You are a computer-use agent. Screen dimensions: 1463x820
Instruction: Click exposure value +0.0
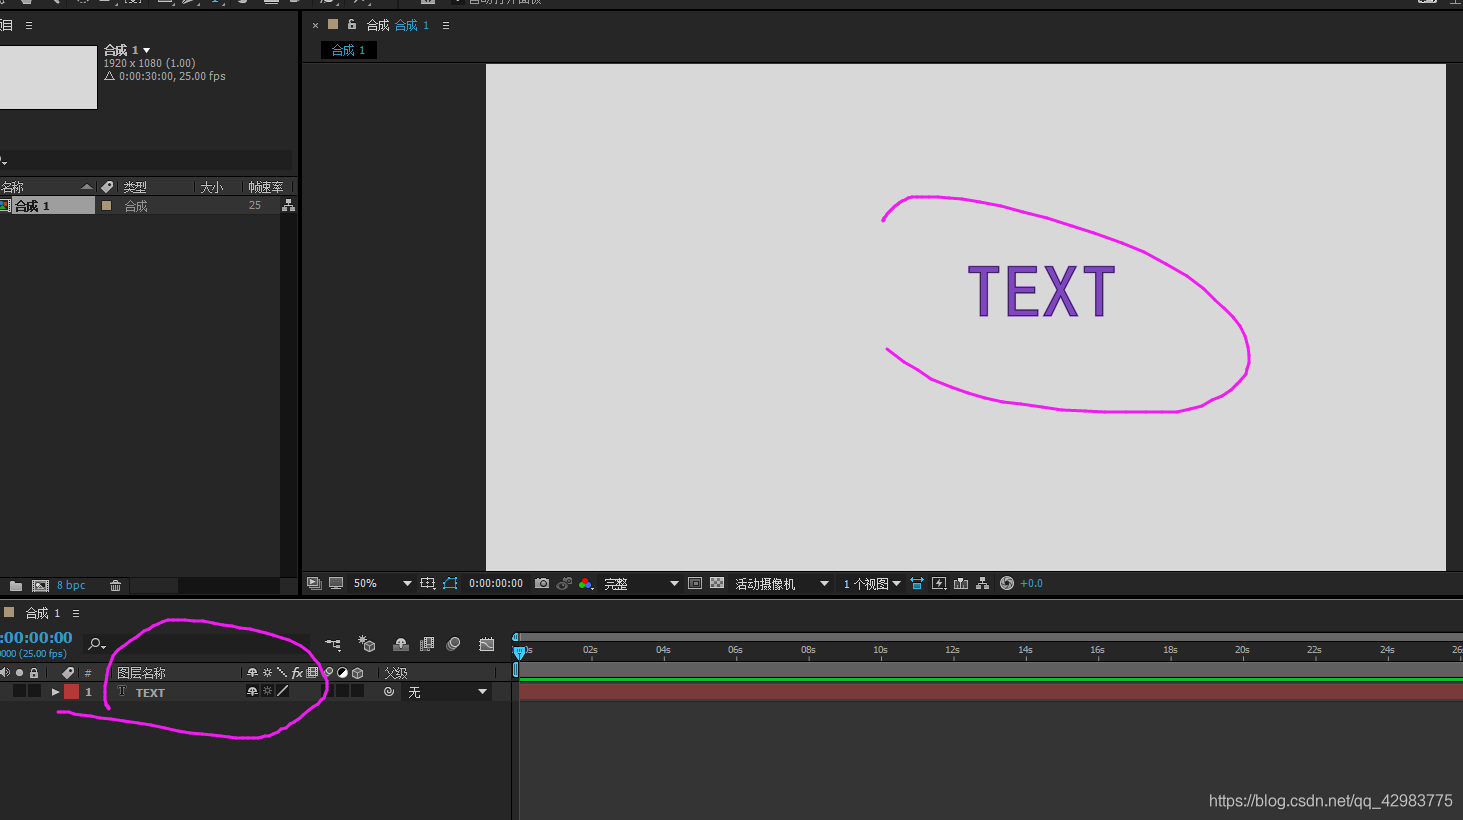point(1031,583)
